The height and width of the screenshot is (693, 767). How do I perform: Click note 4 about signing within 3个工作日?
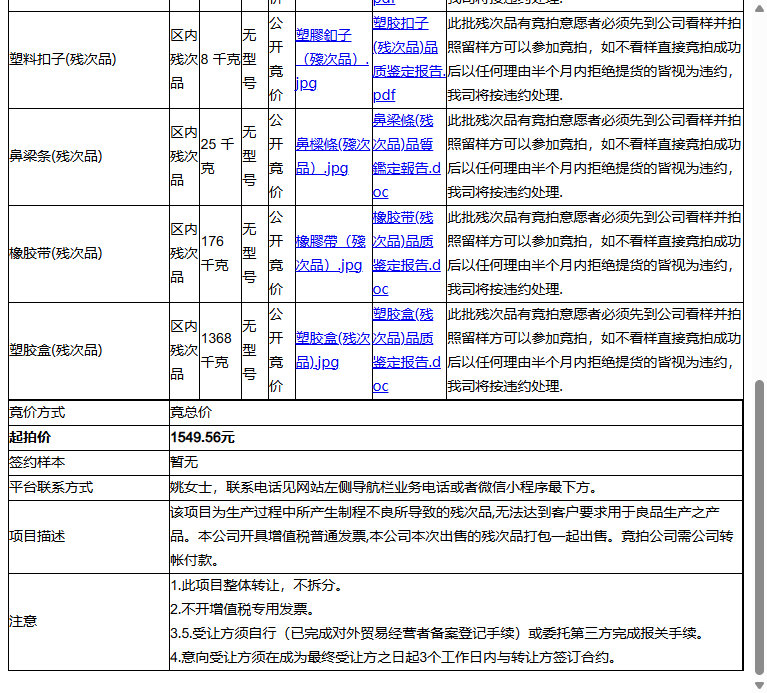coord(393,657)
